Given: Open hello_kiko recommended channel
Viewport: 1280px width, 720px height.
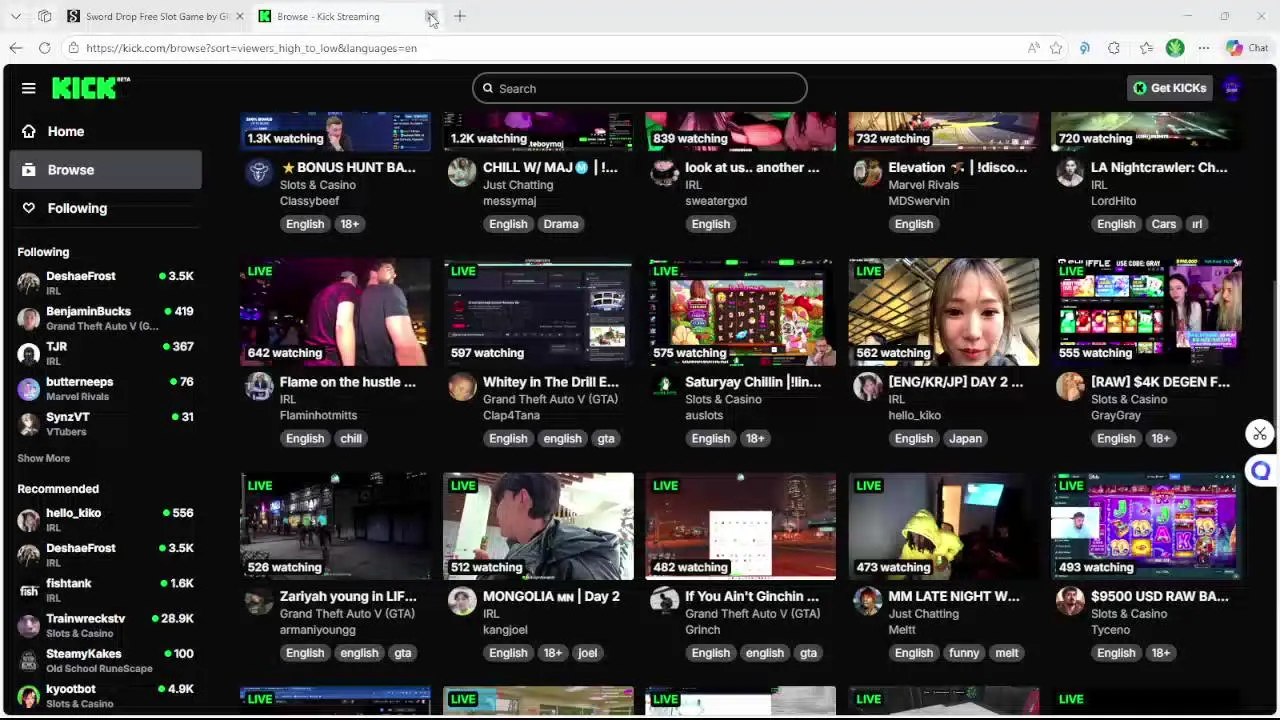Looking at the screenshot, I should [x=105, y=520].
